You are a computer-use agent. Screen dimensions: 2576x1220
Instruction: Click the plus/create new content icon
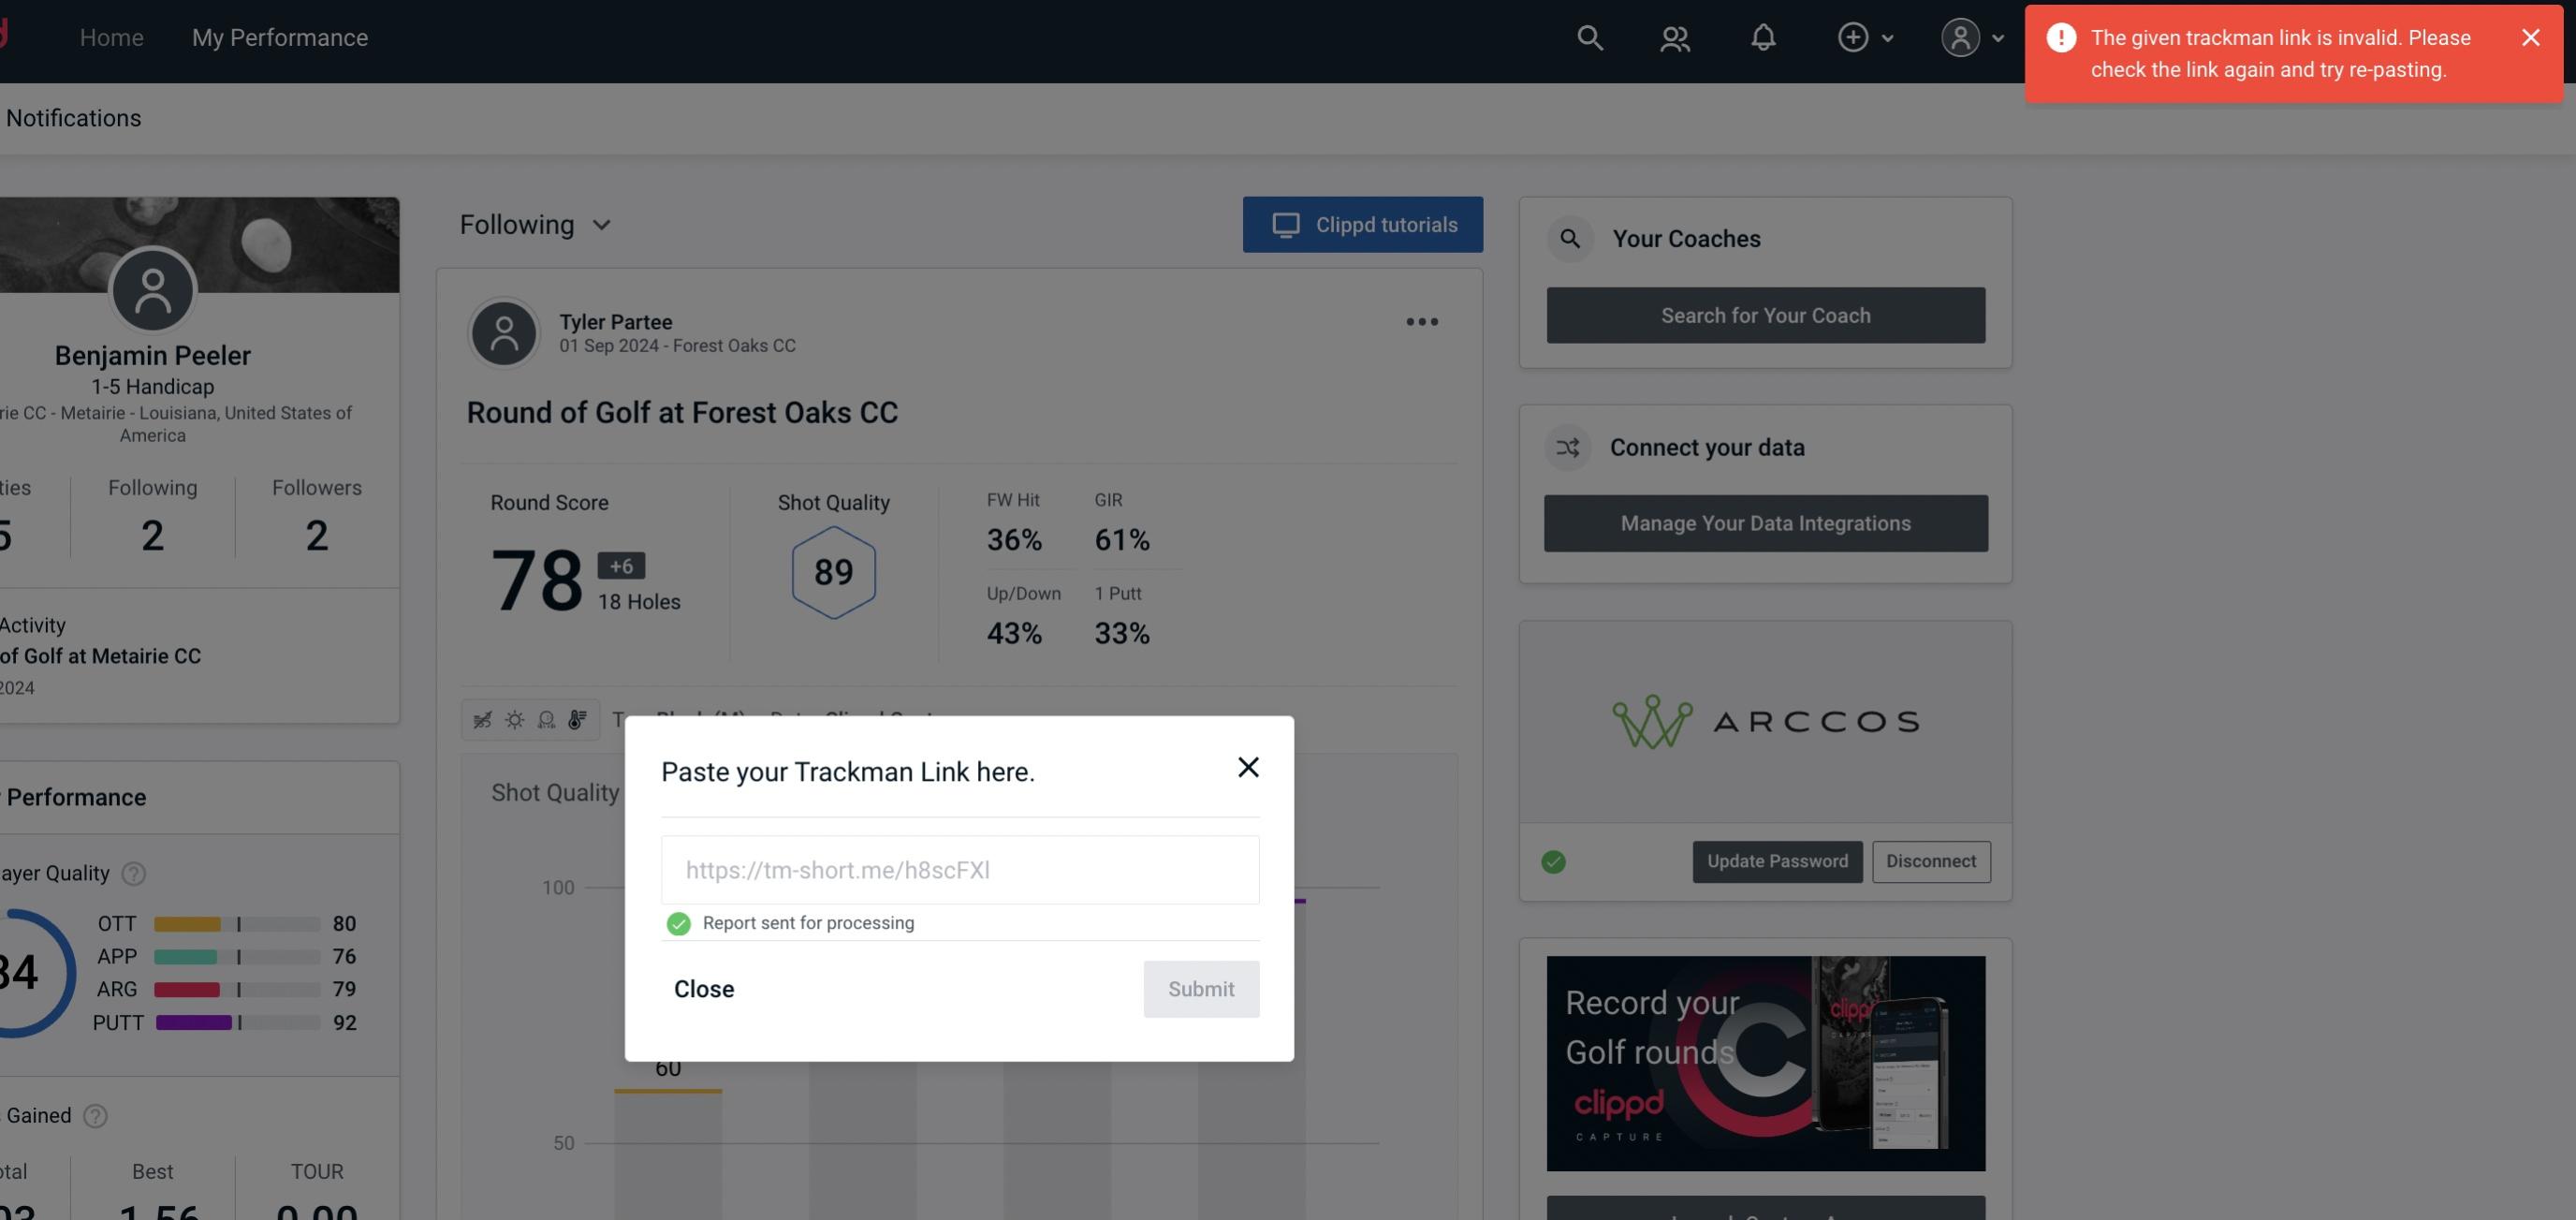tap(1853, 35)
